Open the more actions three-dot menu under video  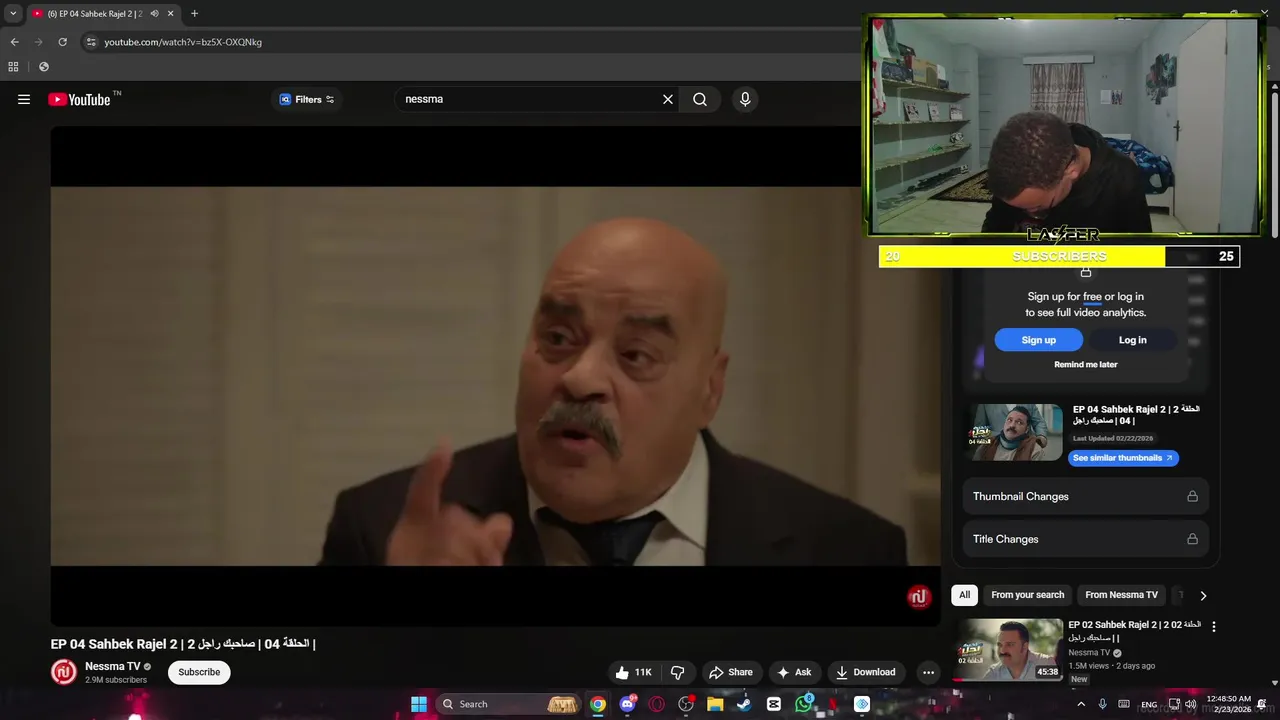pos(928,672)
